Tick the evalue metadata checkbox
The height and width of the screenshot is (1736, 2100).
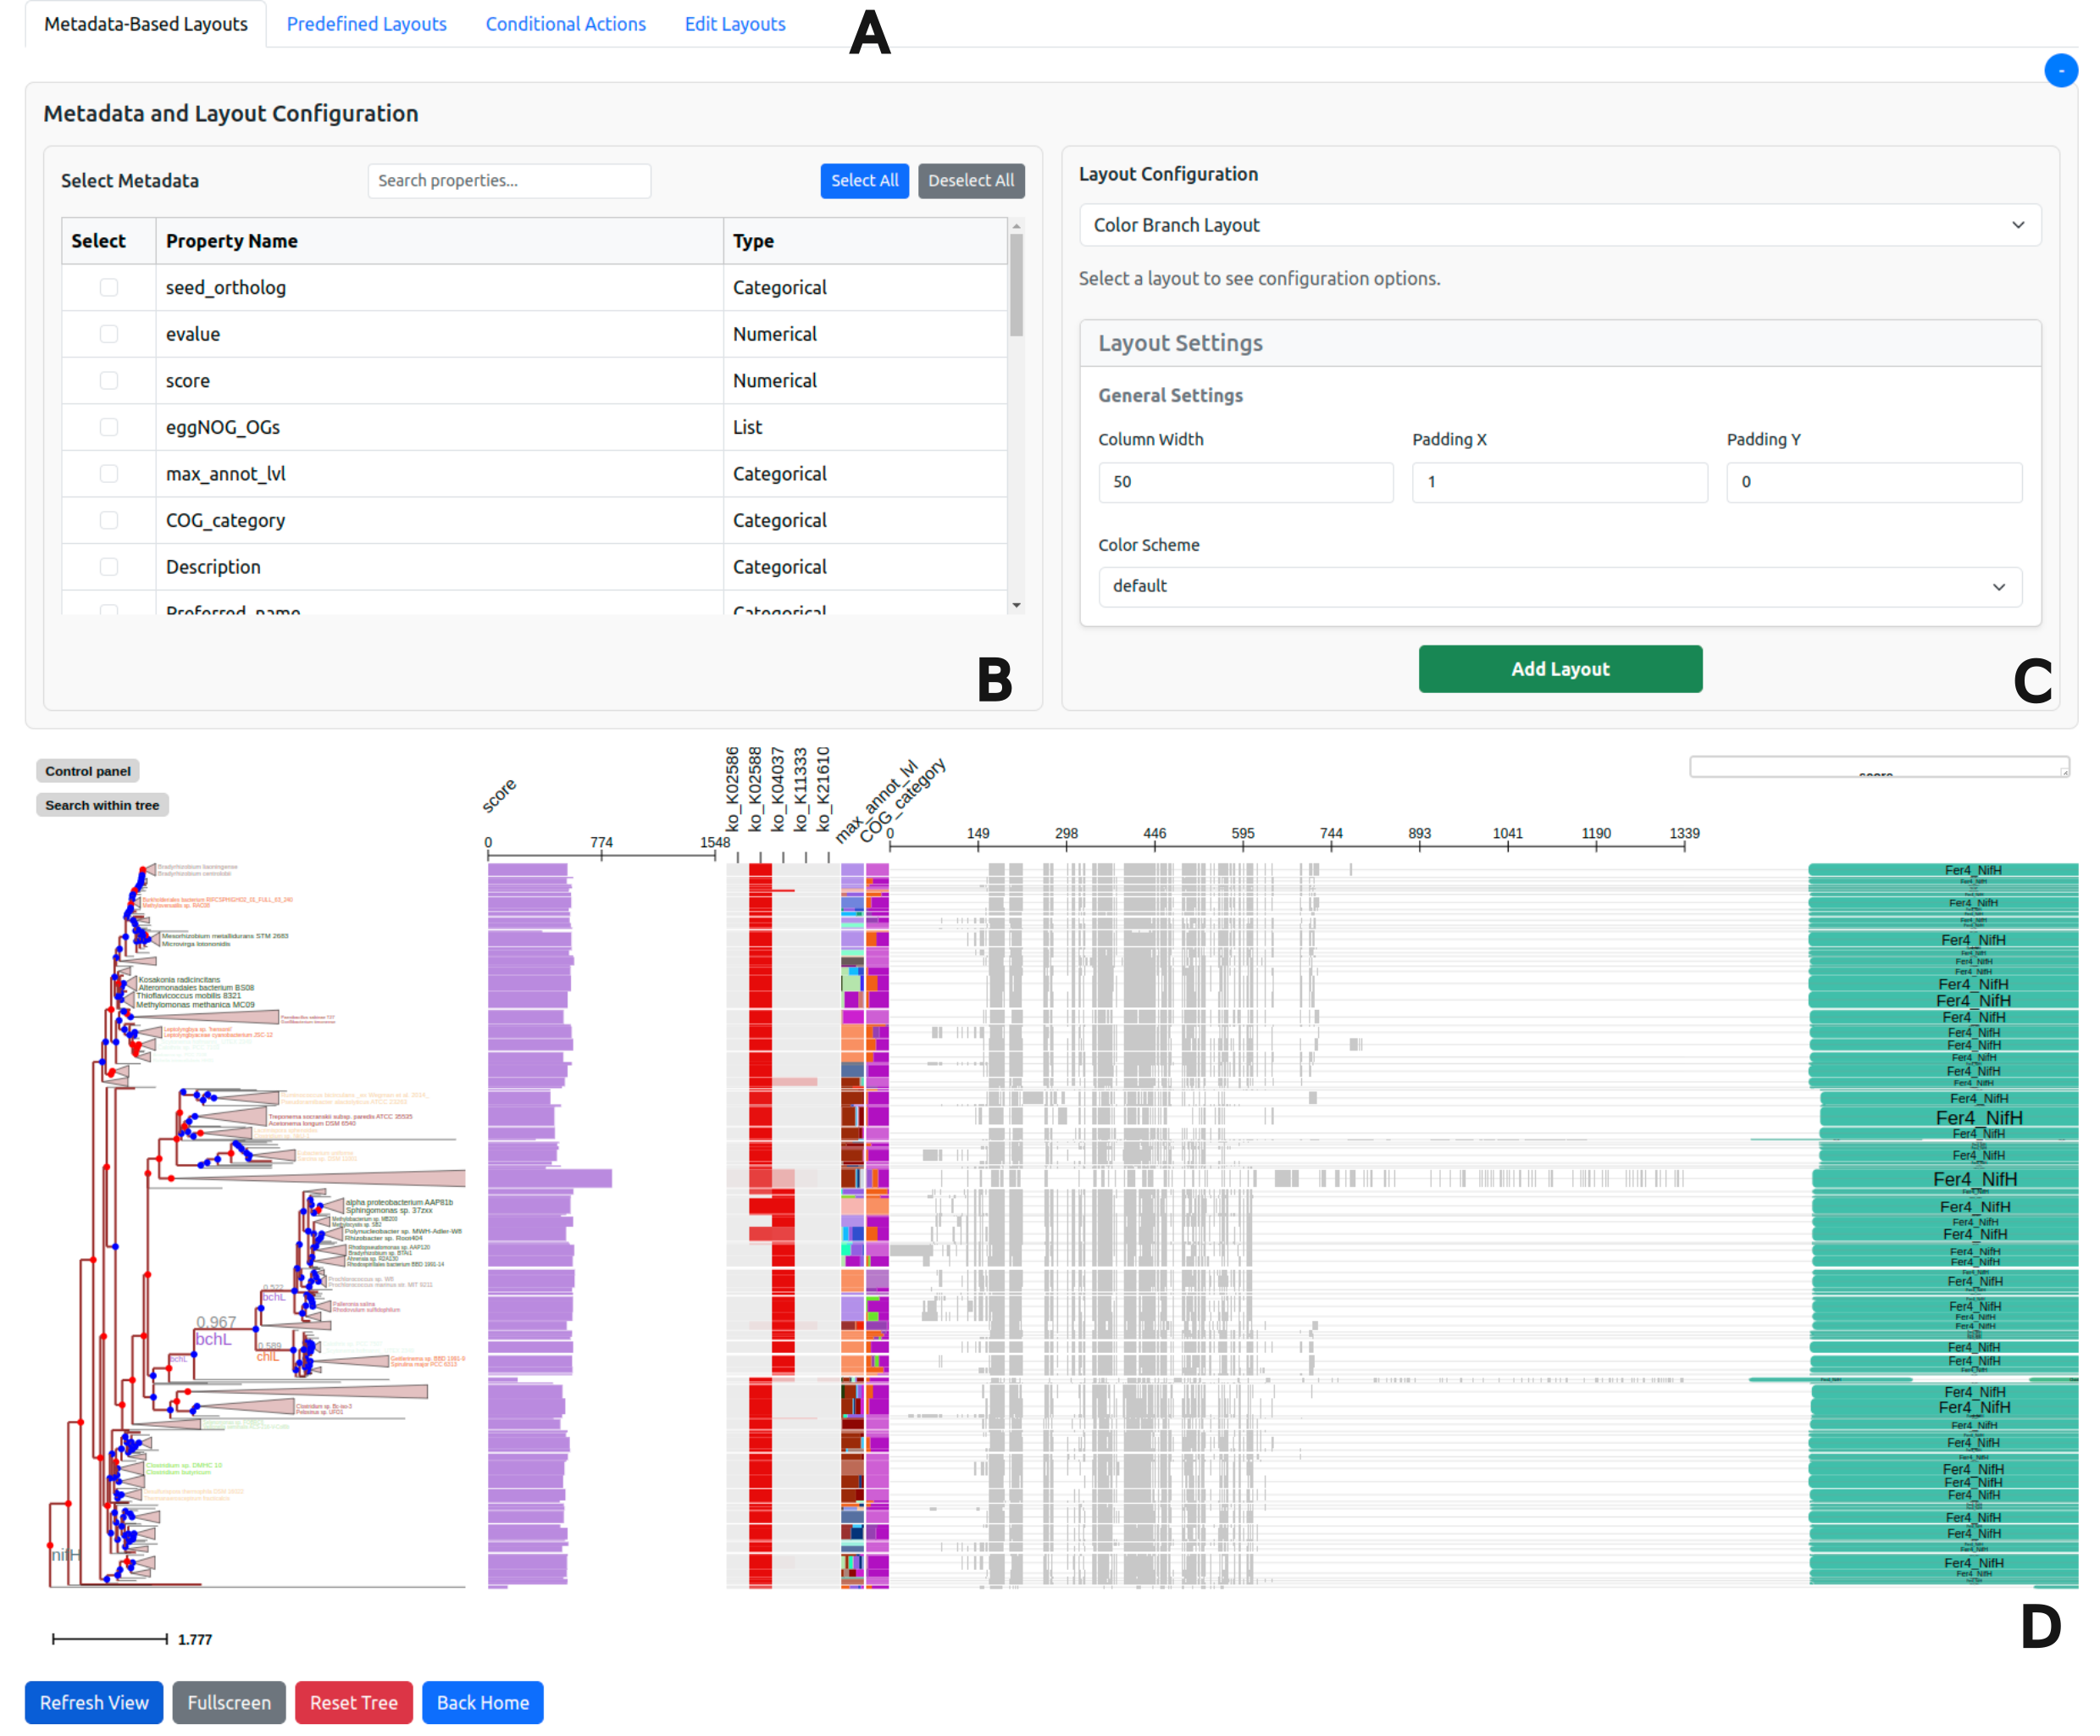109,334
